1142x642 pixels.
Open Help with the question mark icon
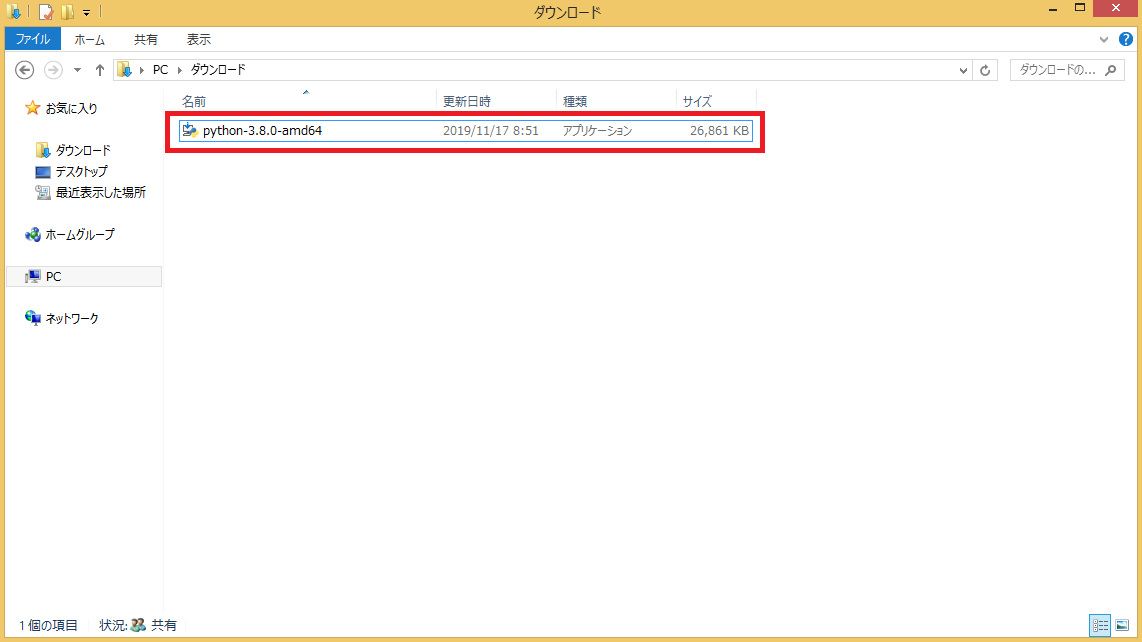point(1126,39)
